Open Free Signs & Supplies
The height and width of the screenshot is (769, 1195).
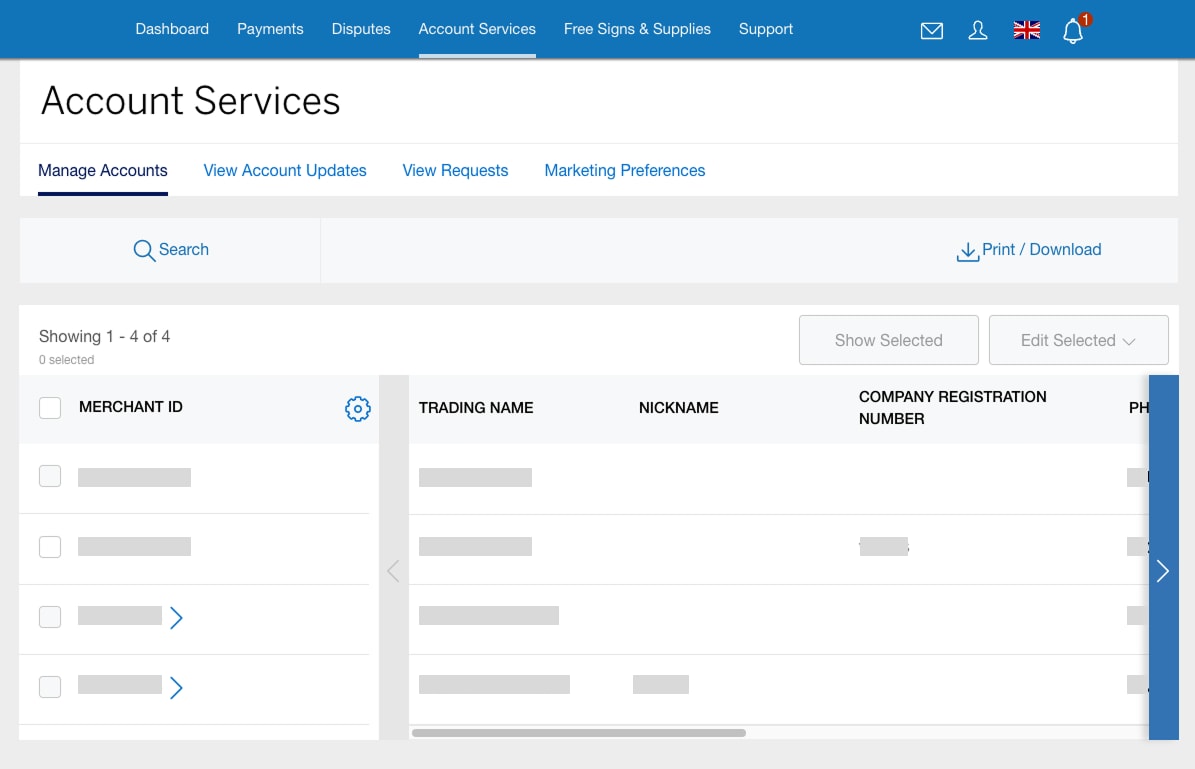point(637,29)
